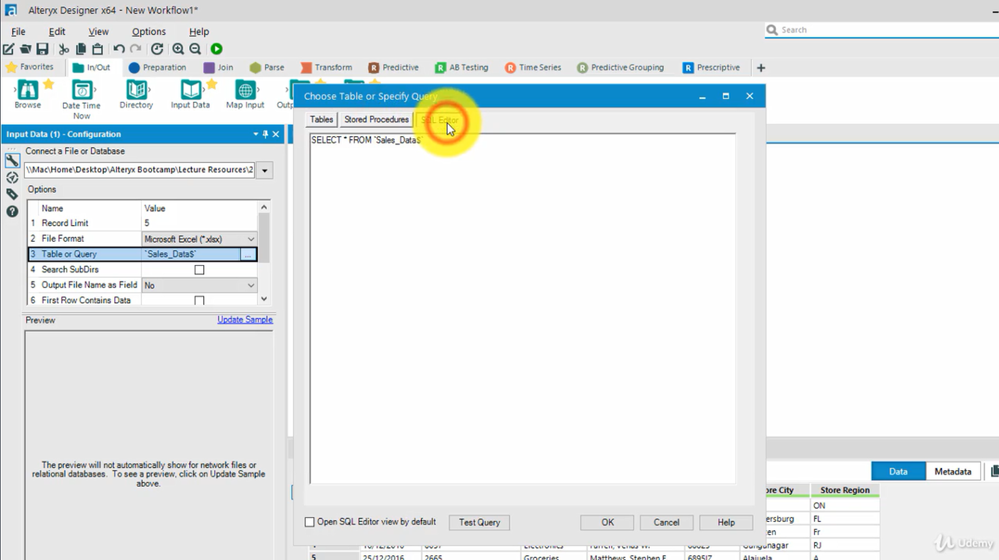Screen dimensions: 999x560
Task: Open the Edit menu
Action: (x=57, y=31)
